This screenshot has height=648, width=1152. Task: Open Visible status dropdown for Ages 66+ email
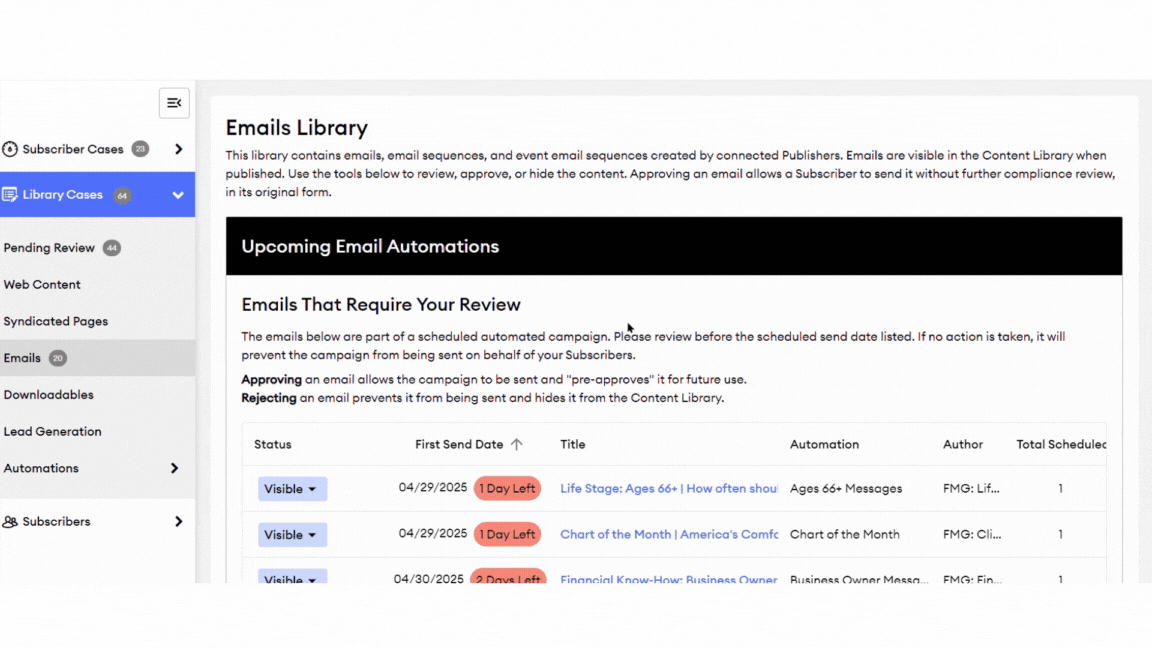(x=292, y=489)
